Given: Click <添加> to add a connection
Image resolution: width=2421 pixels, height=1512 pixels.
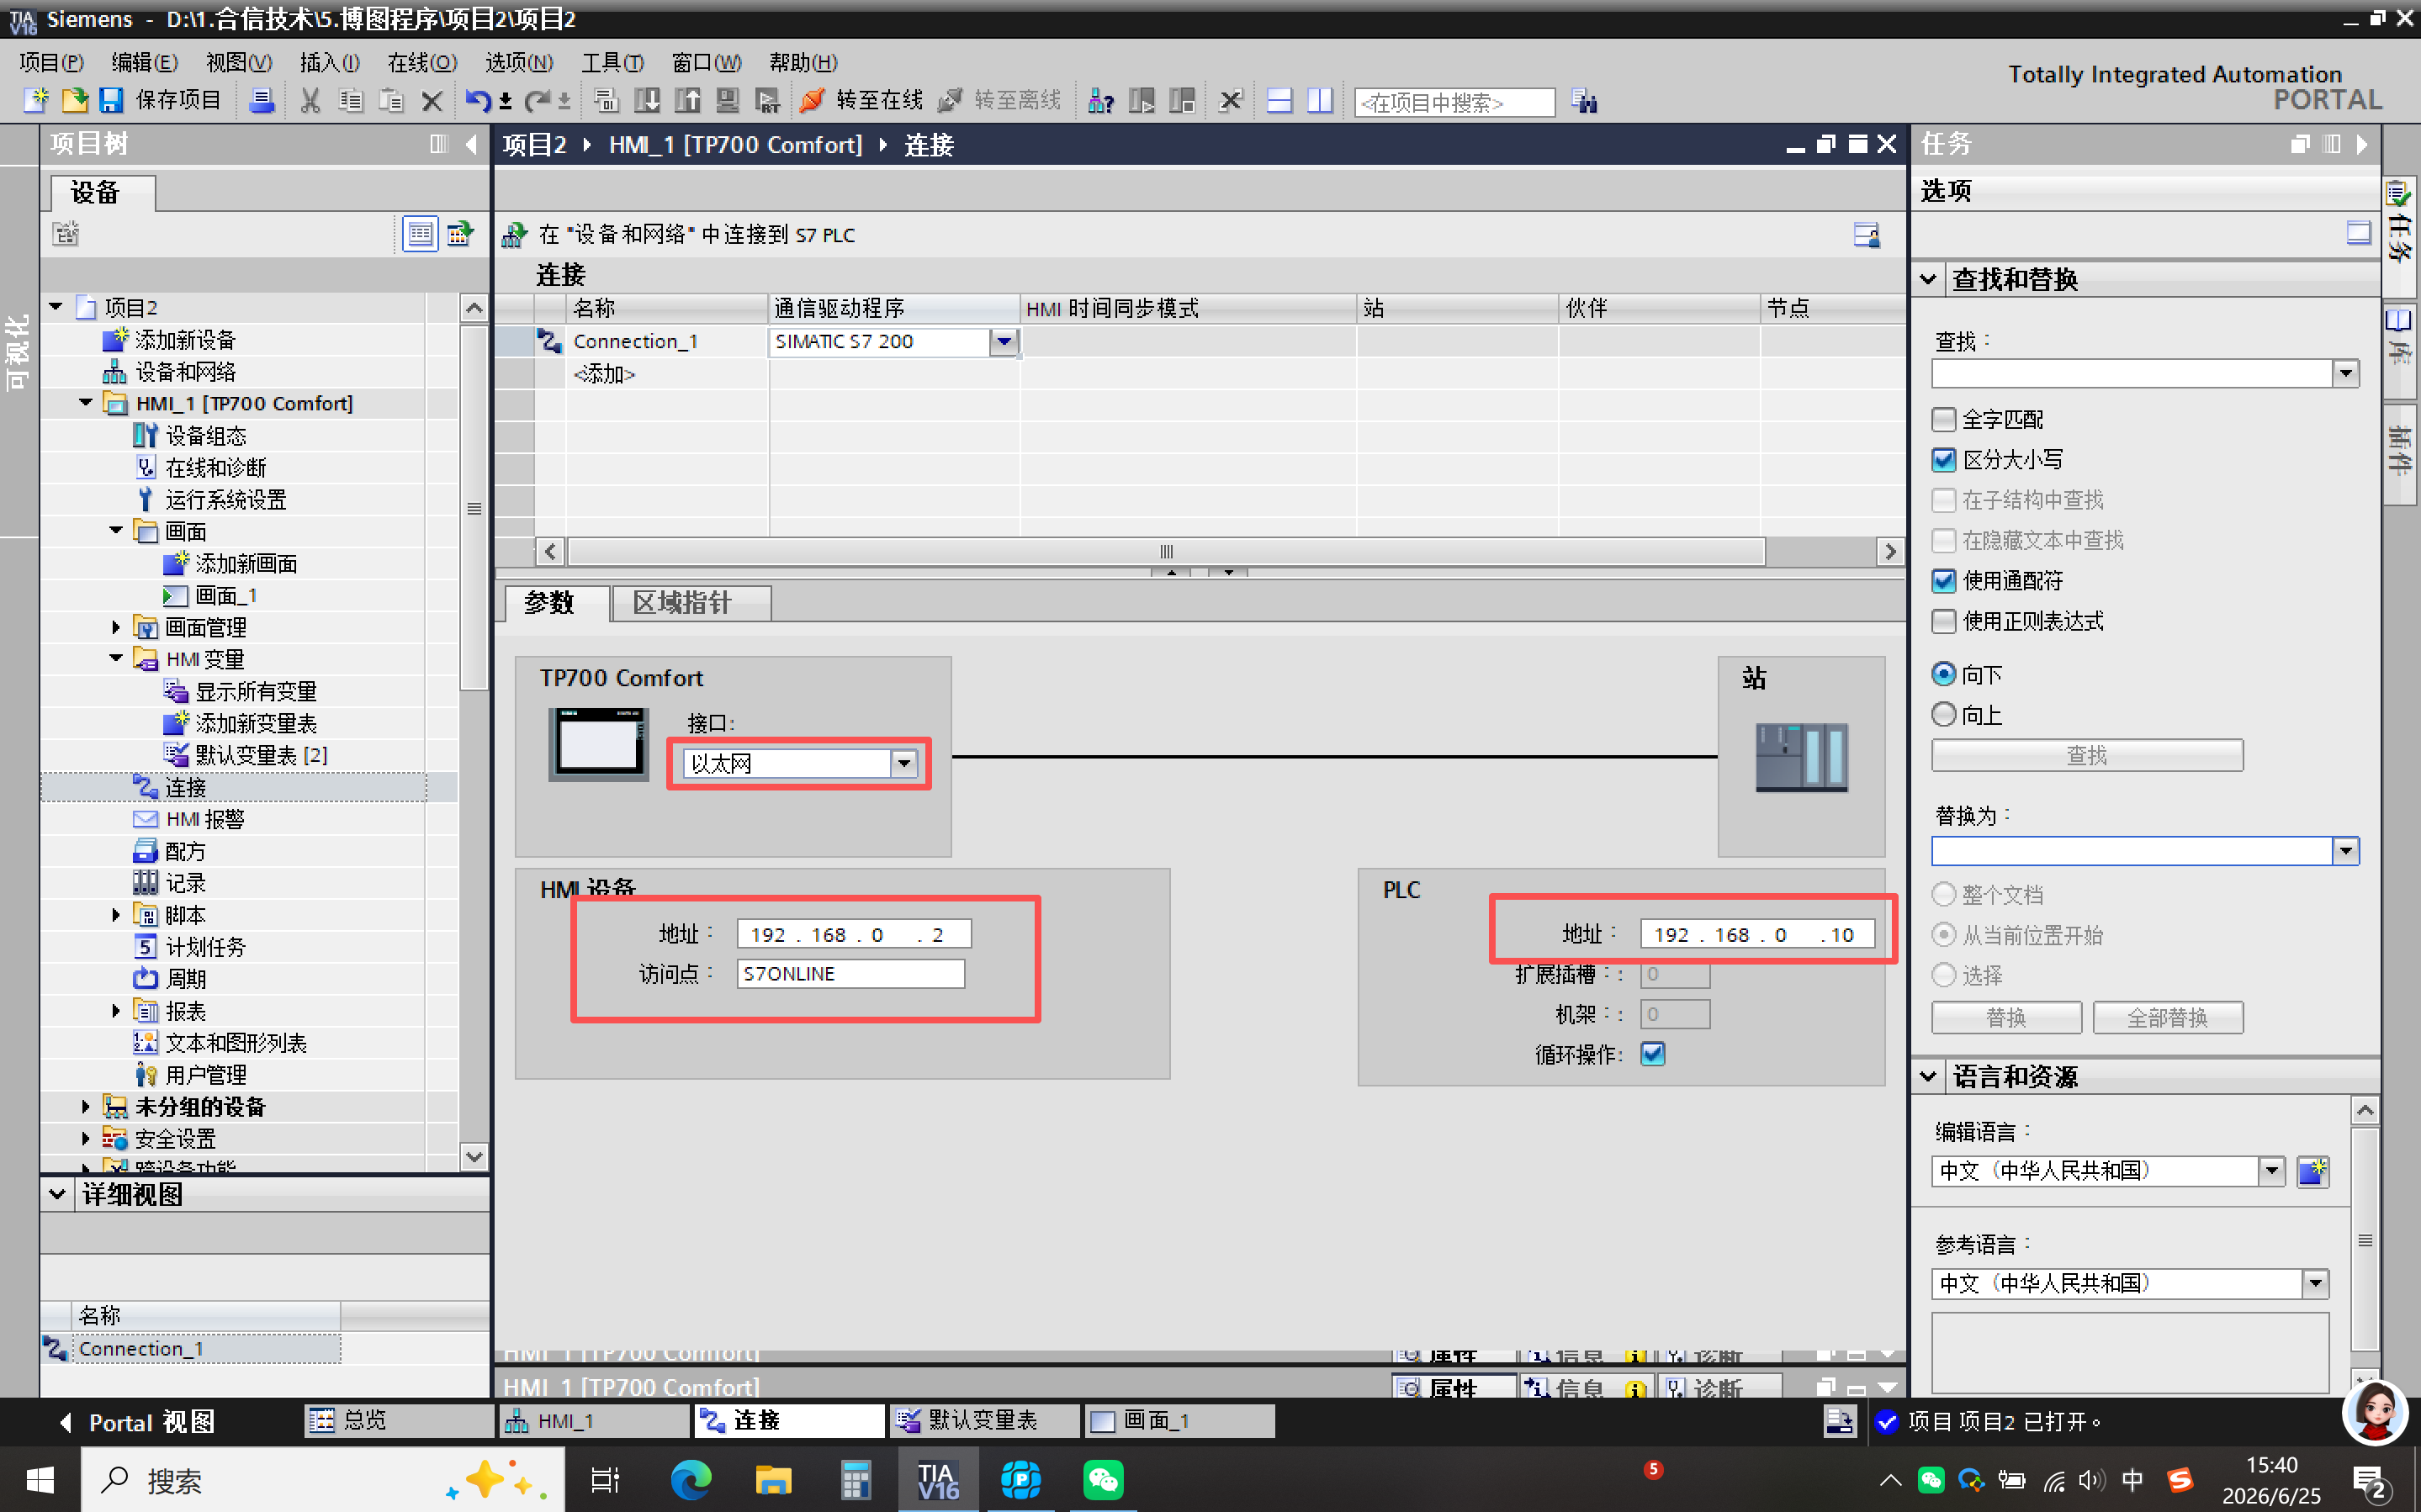Looking at the screenshot, I should coord(604,374).
